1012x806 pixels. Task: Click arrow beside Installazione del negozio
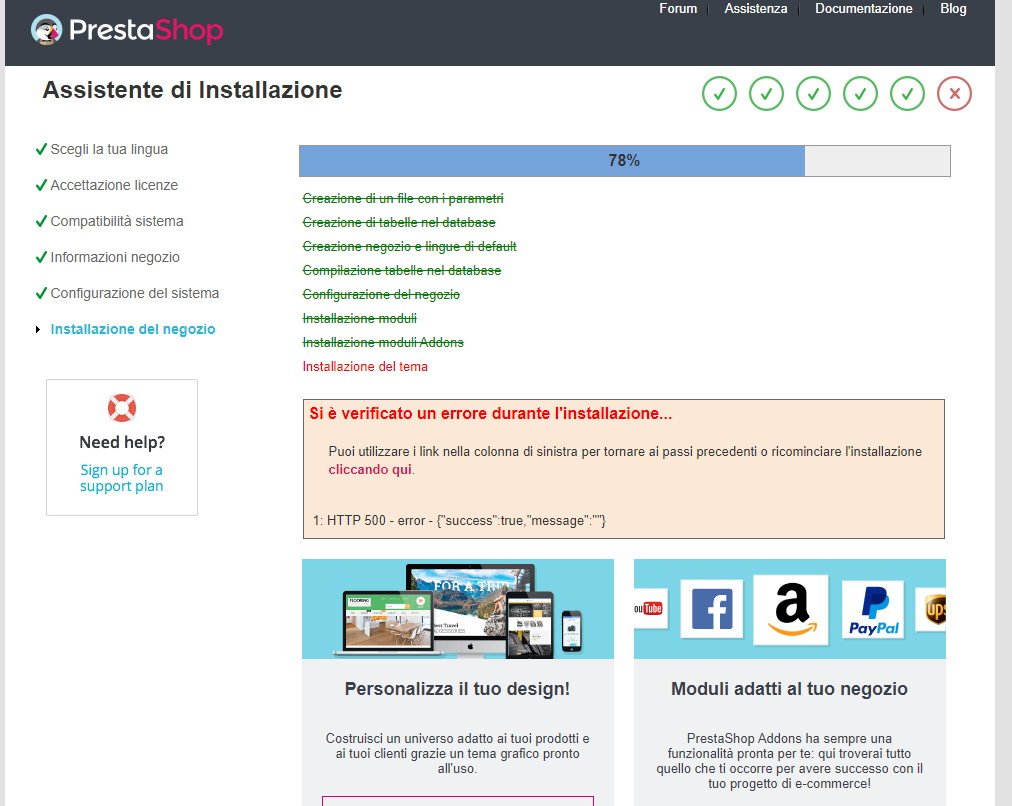pos(38,330)
